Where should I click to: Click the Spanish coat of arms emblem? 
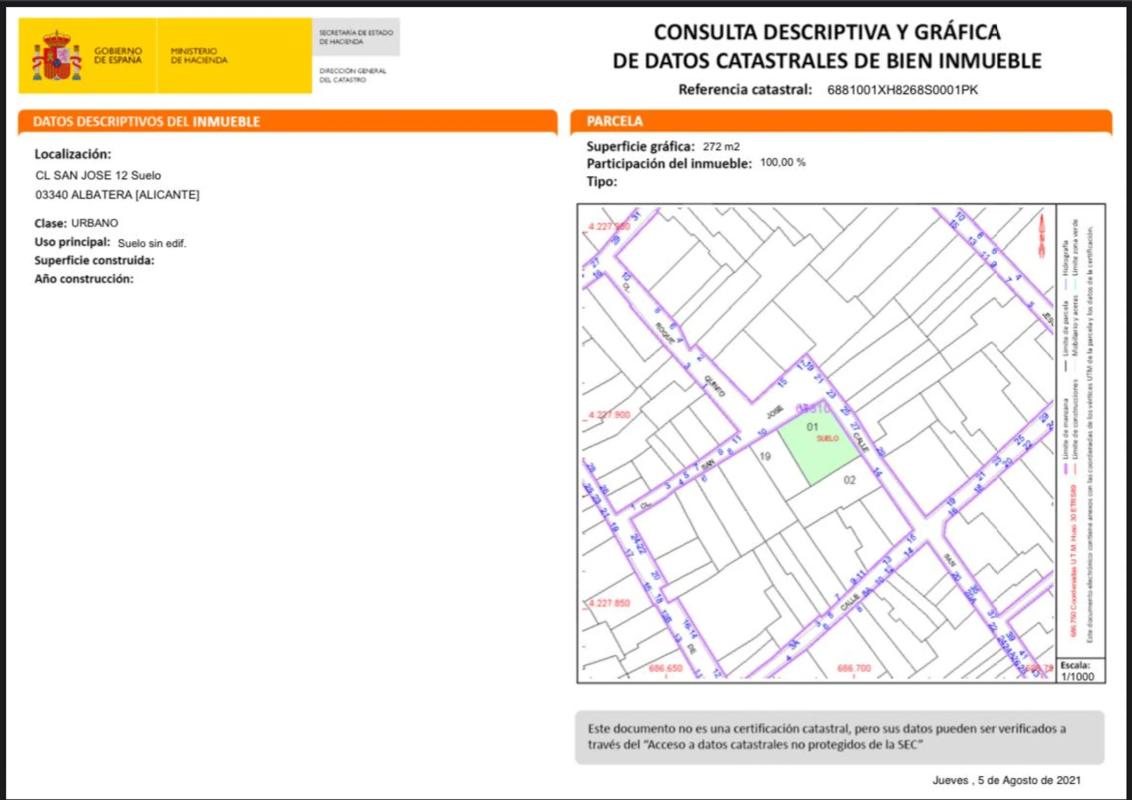[x=56, y=56]
